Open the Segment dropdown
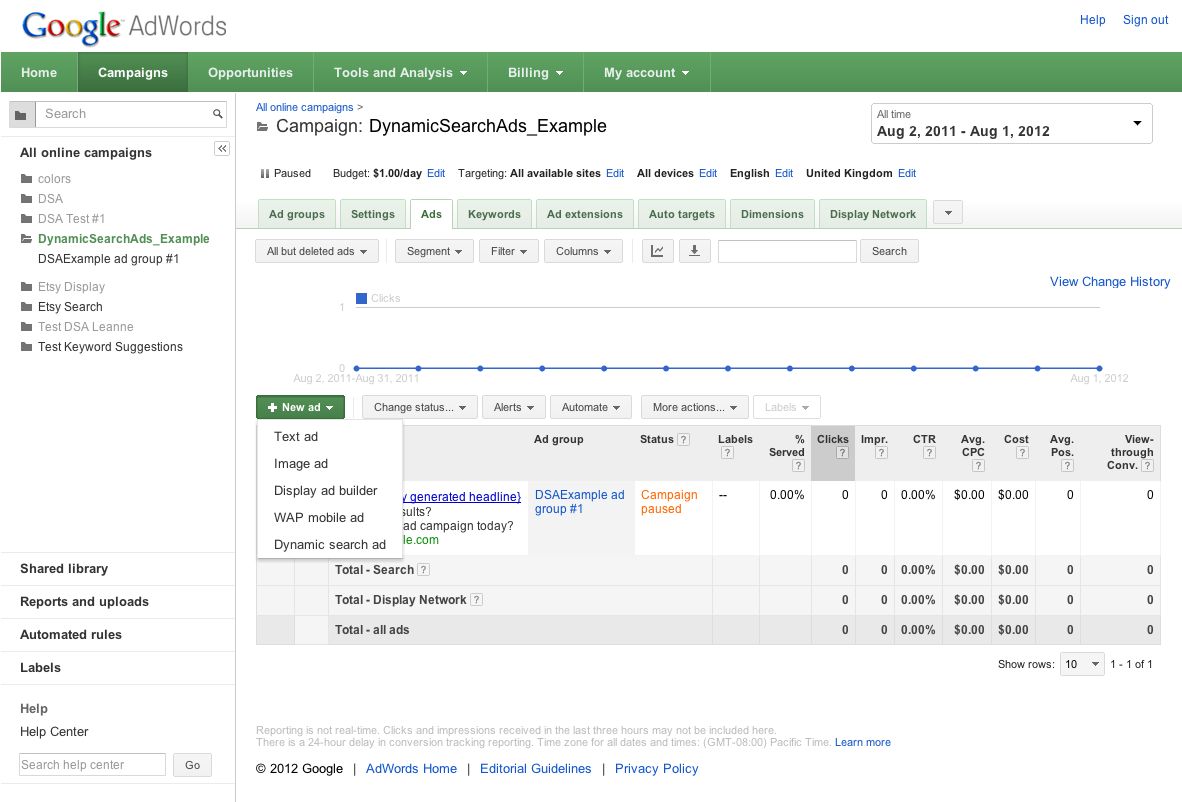The height and width of the screenshot is (802, 1182). coord(434,251)
